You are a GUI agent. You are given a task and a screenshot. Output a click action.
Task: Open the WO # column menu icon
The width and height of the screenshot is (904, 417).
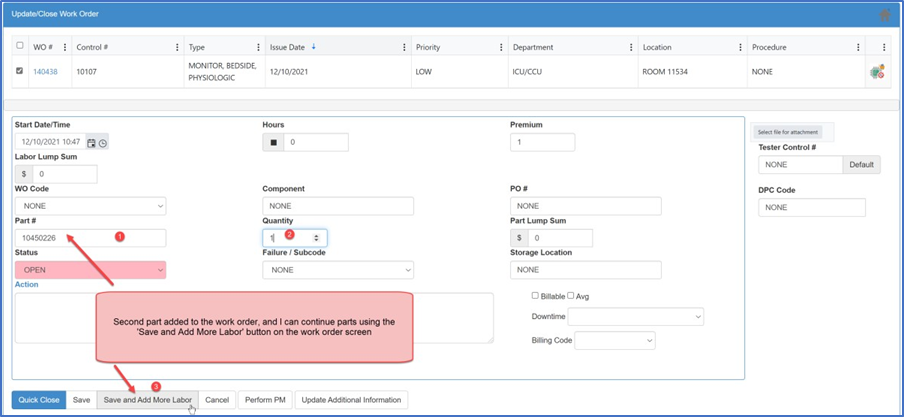(x=66, y=47)
